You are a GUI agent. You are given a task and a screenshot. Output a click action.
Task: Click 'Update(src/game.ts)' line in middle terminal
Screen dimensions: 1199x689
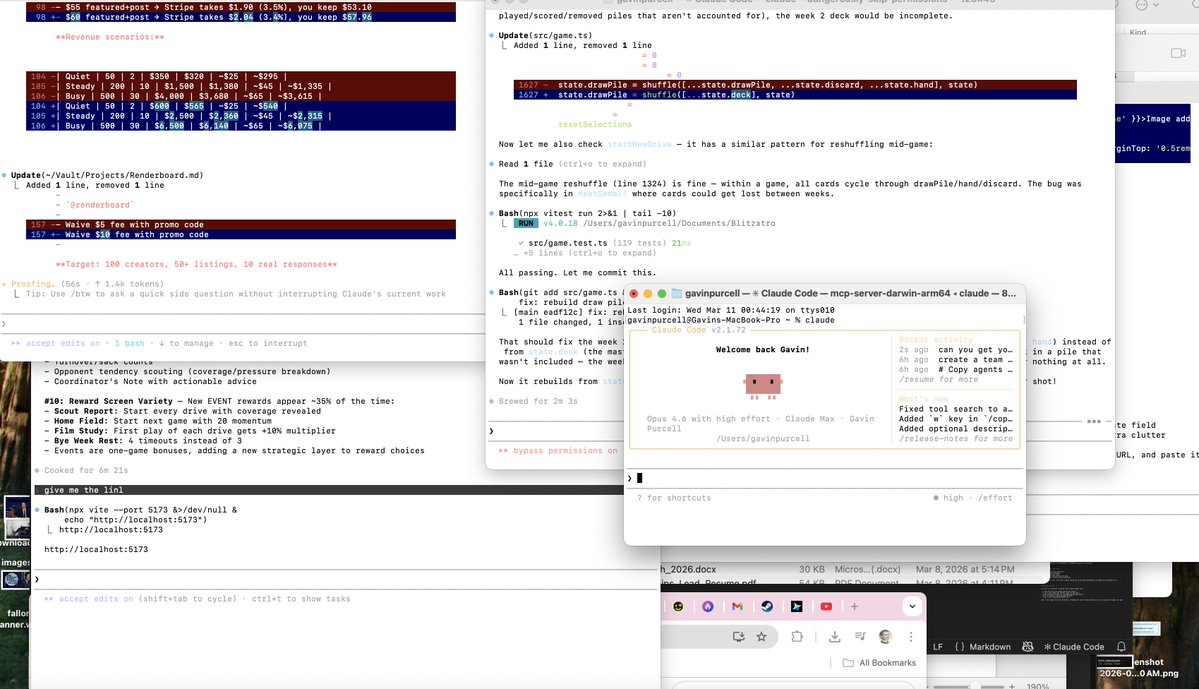pos(545,35)
